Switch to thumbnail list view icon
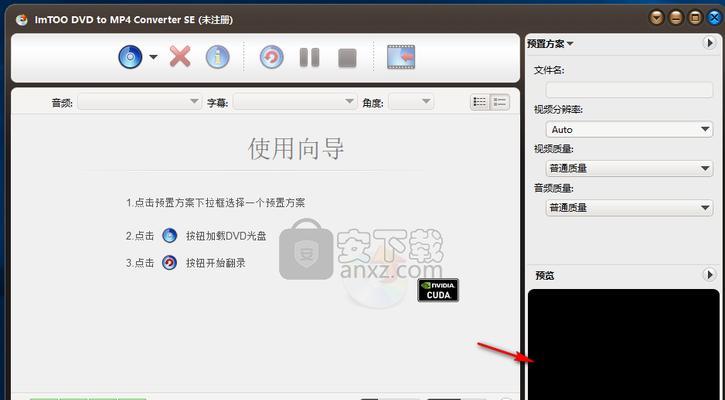This screenshot has width=725, height=400. (500, 102)
